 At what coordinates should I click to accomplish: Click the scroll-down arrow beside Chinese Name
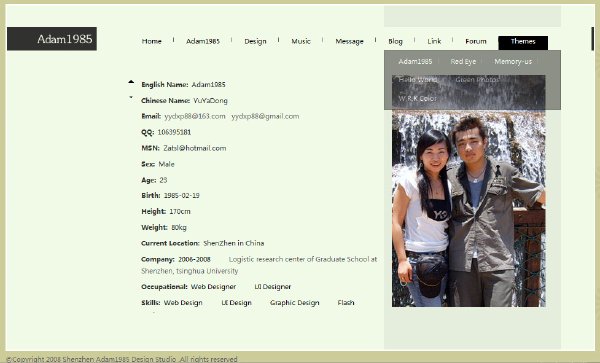[x=131, y=97]
